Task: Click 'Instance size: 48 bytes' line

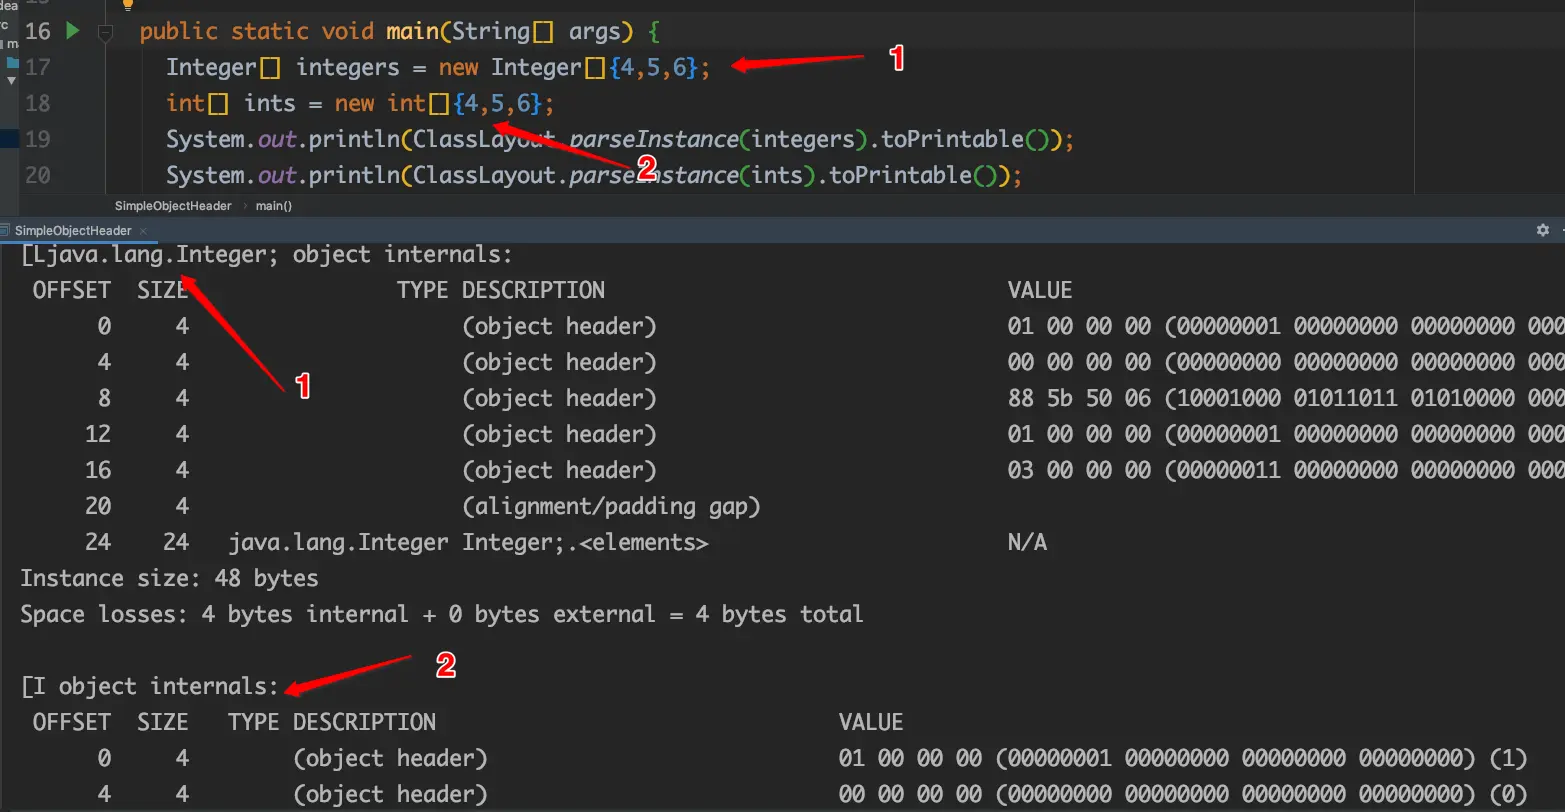Action: 169,579
